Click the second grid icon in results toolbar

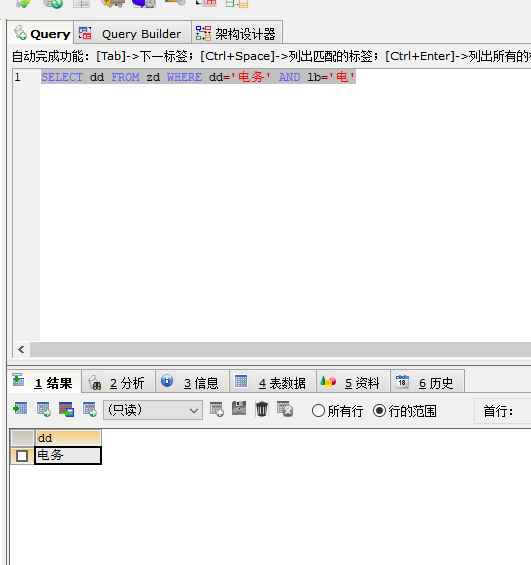[x=44, y=410]
